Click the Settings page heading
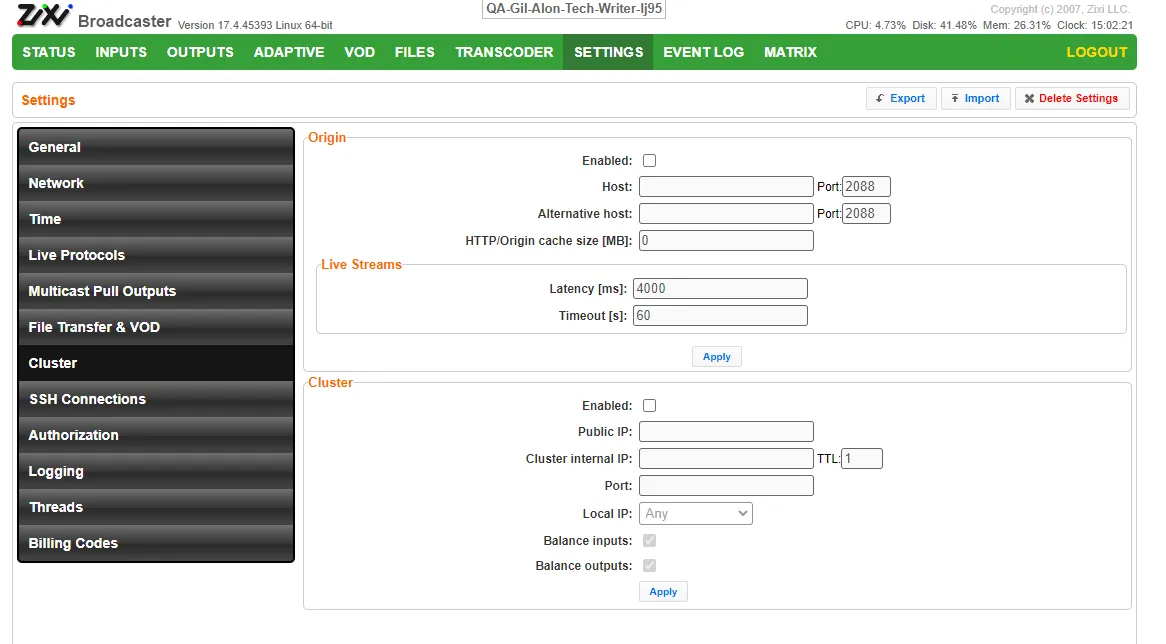 (x=48, y=100)
